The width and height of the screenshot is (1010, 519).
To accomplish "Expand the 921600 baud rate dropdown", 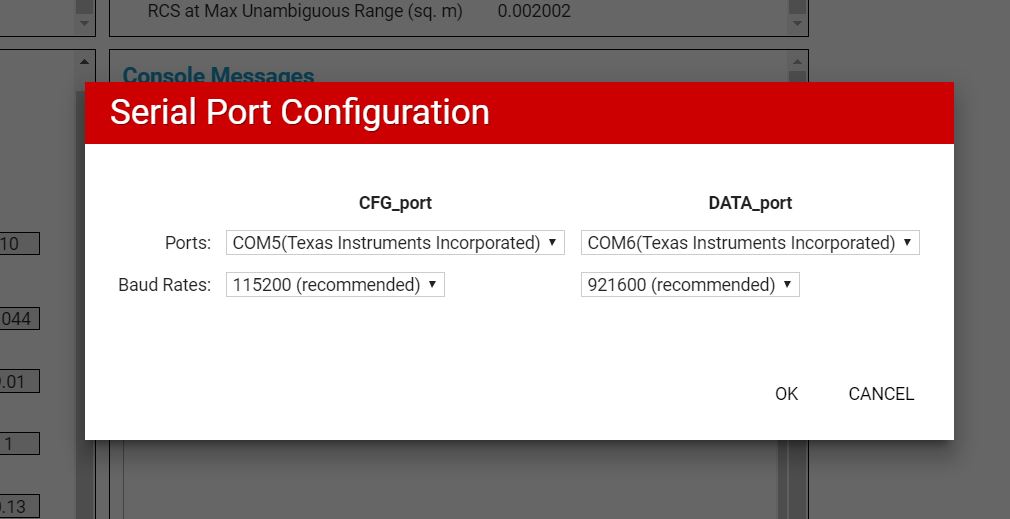I will 690,285.
